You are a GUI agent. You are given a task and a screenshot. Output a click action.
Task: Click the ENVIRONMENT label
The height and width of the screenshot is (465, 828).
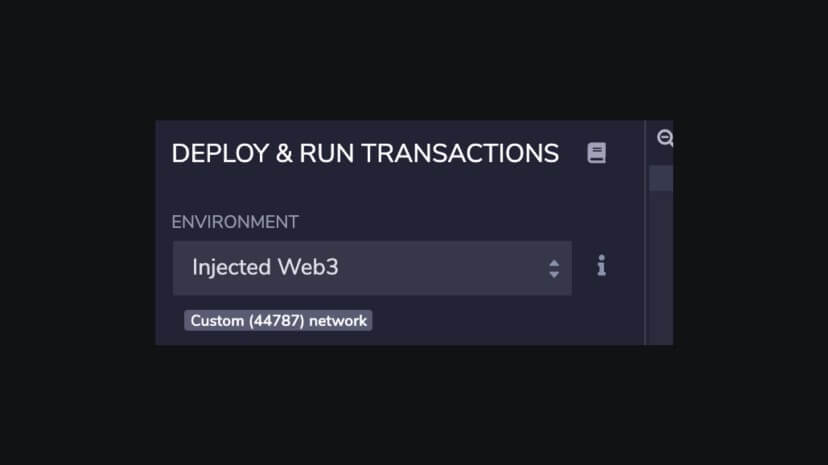tap(235, 222)
